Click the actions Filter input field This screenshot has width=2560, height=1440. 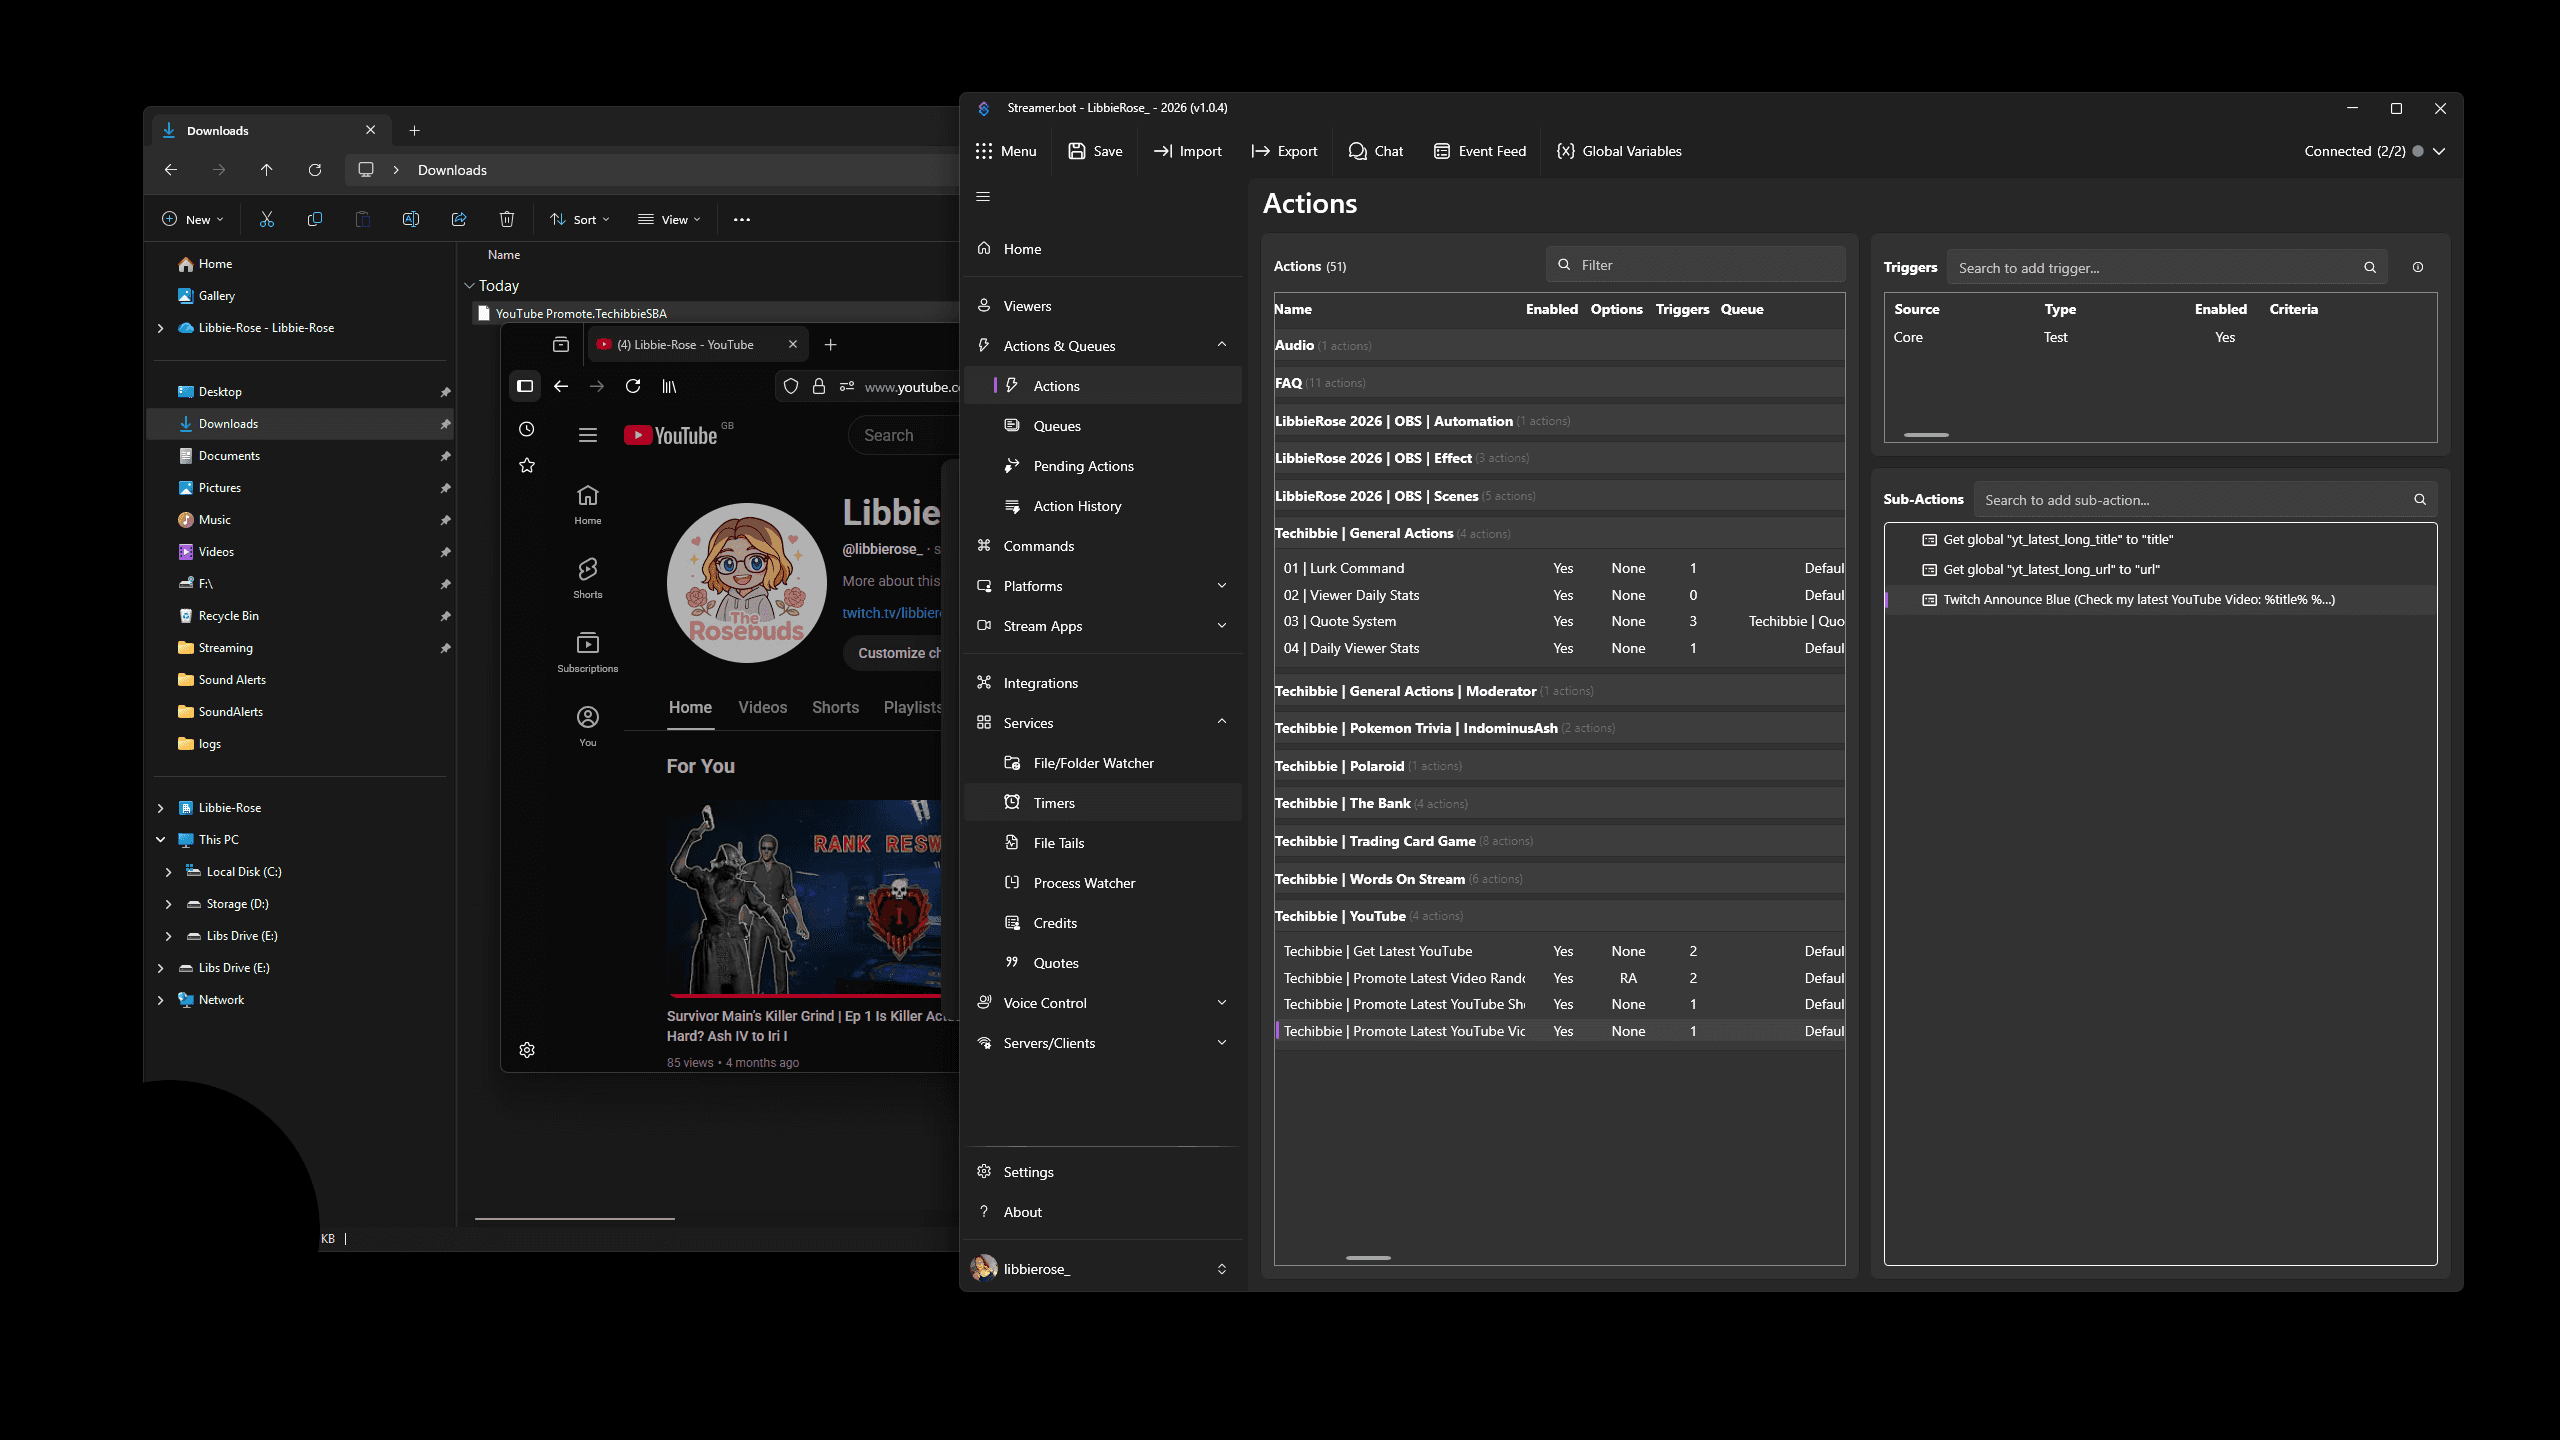tap(1695, 265)
